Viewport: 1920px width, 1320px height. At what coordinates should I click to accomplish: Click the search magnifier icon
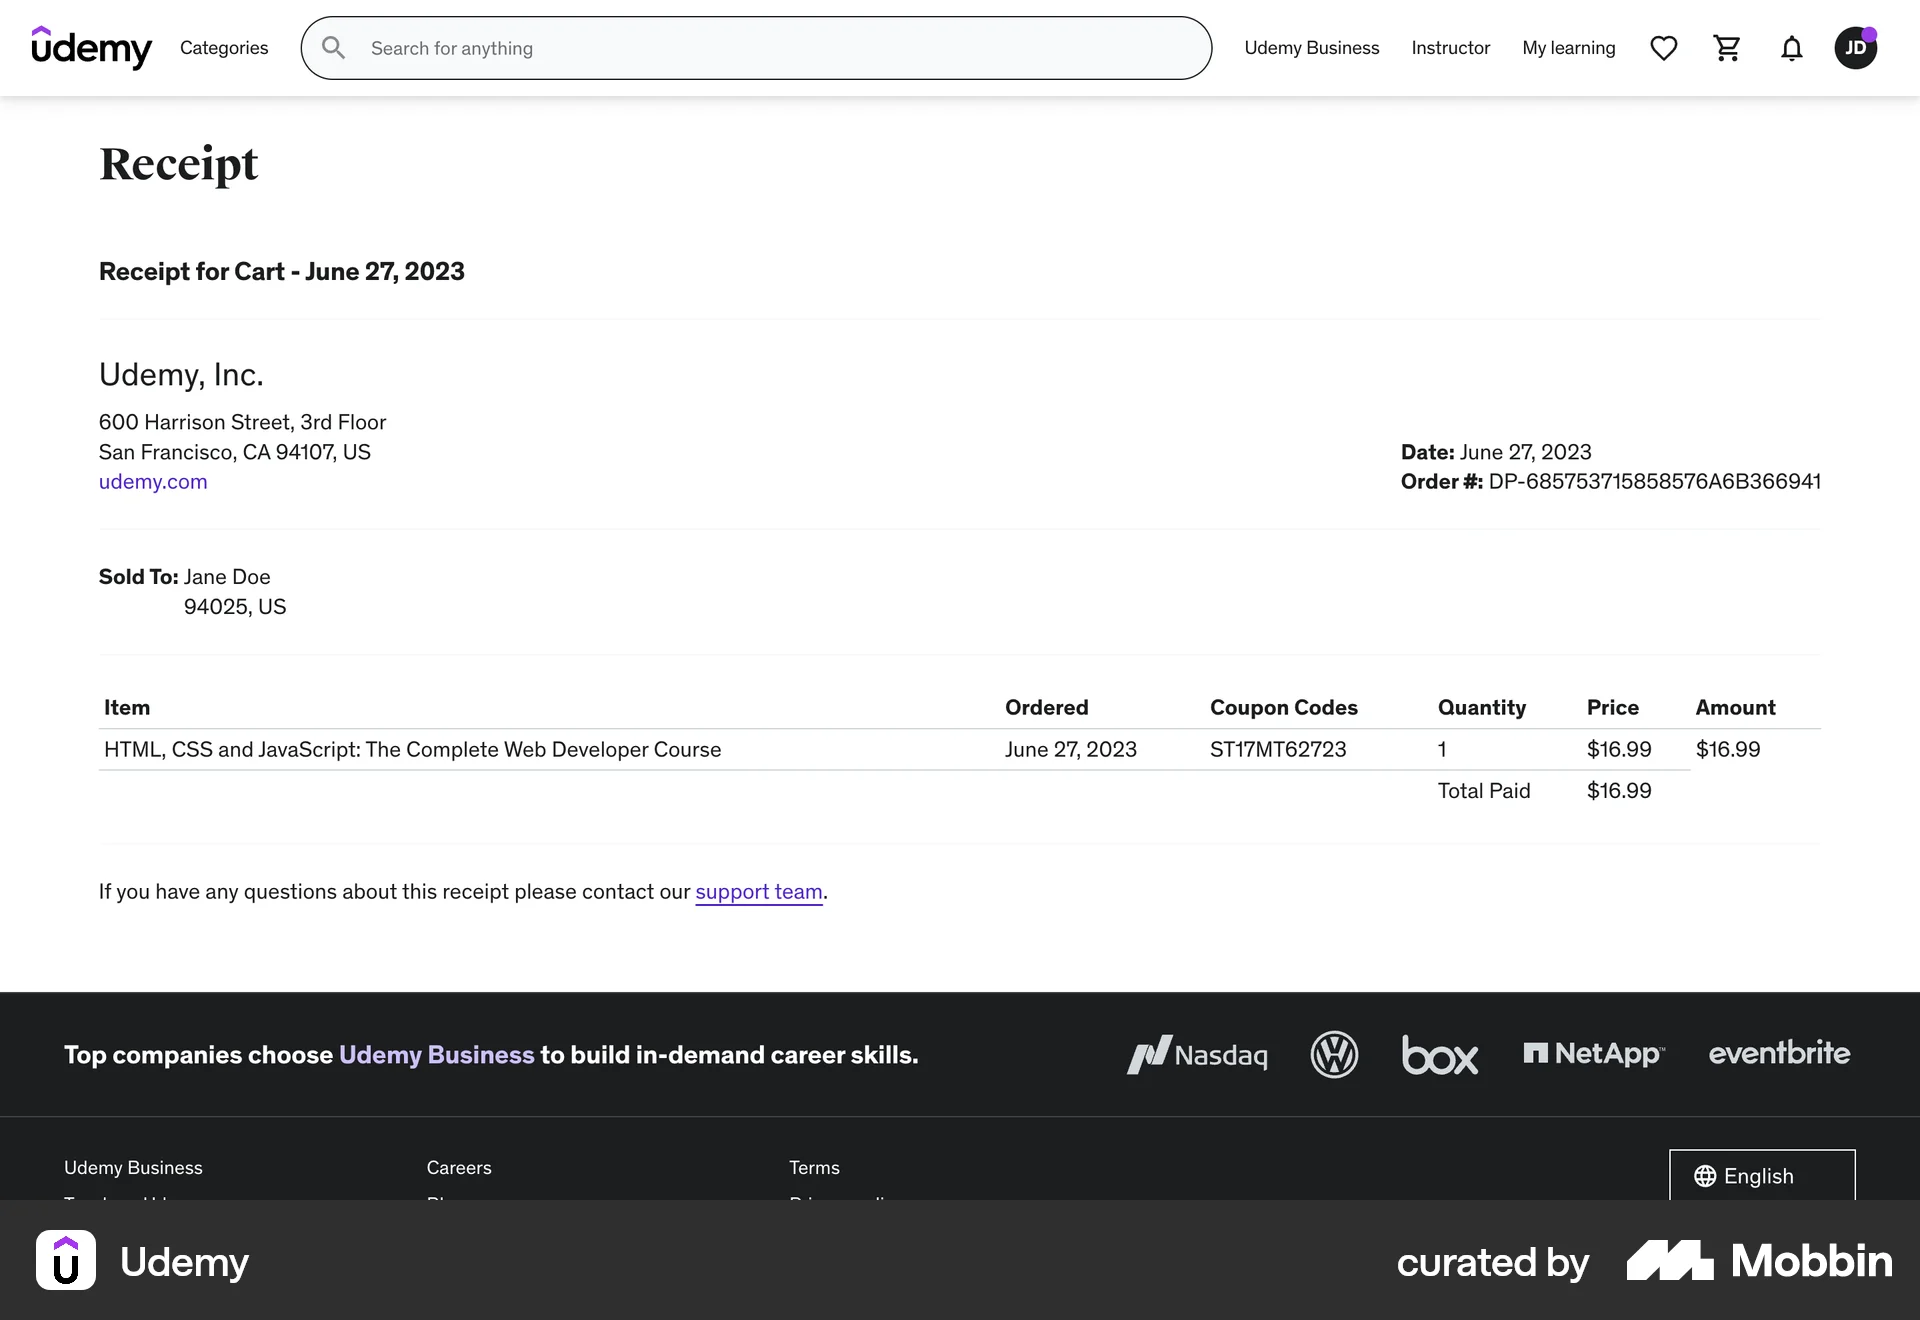tap(333, 47)
